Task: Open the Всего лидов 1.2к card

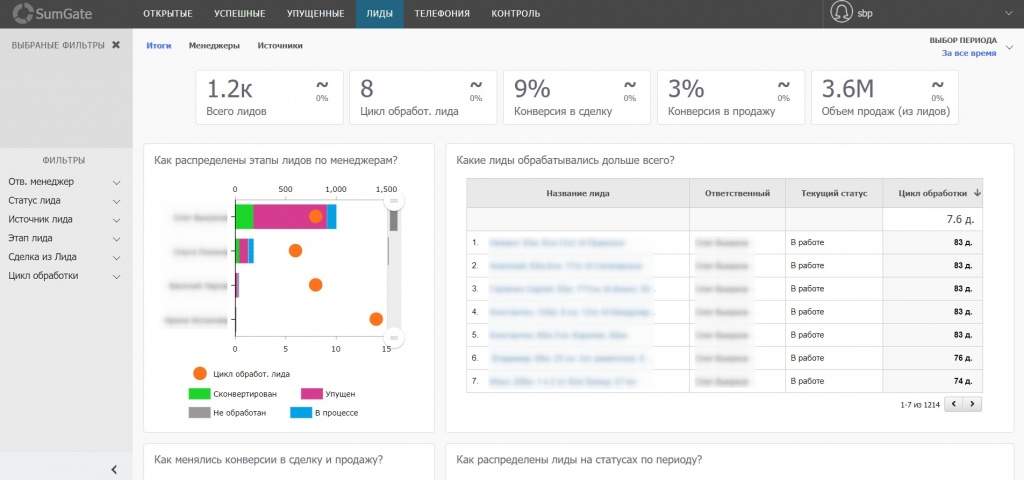Action: point(270,97)
